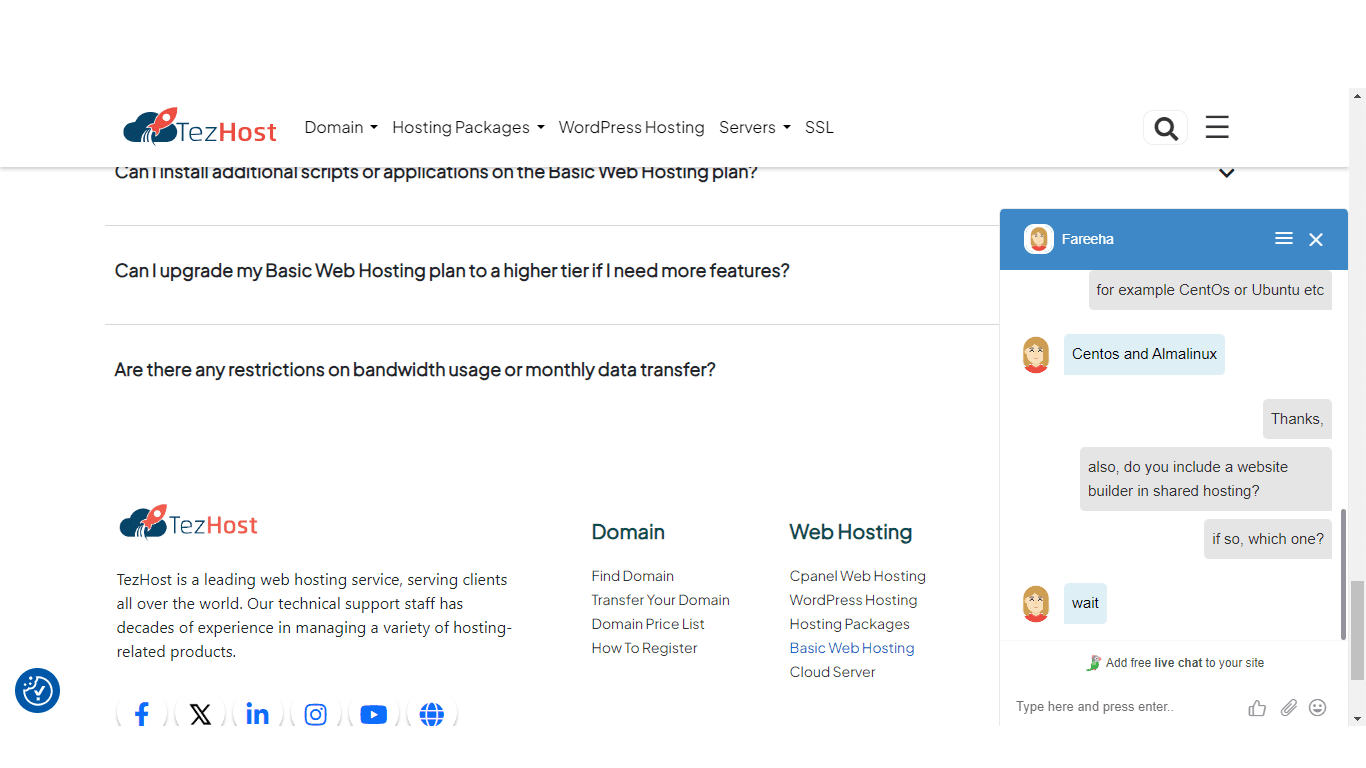Open Domain Price List footer link
The width and height of the screenshot is (1366, 768).
pos(648,624)
